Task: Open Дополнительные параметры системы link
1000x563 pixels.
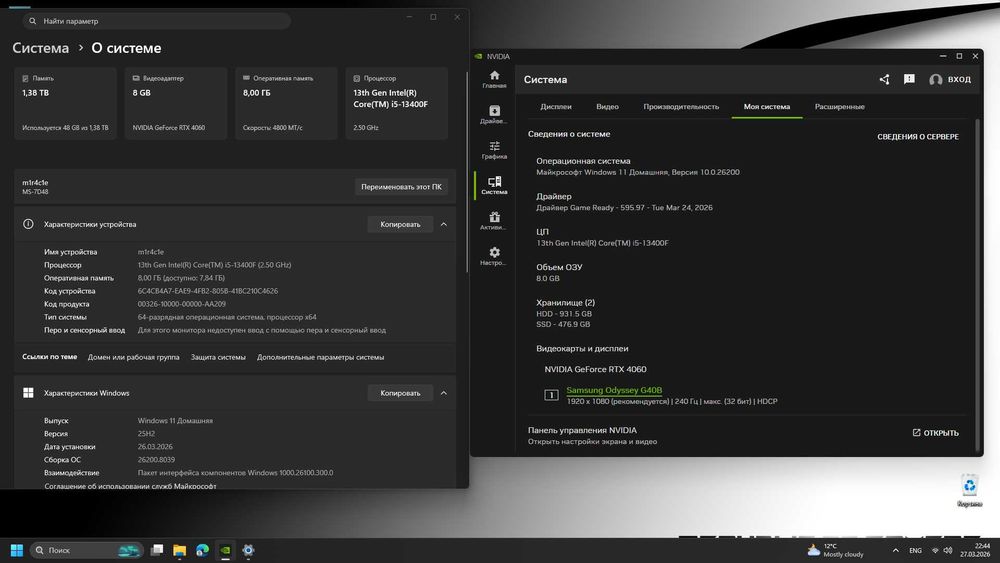Action: (320, 357)
